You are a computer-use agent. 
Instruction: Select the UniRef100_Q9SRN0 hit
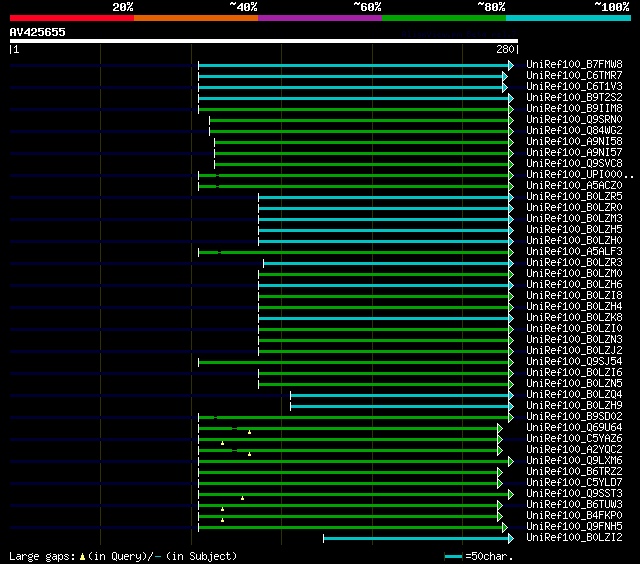[574, 120]
